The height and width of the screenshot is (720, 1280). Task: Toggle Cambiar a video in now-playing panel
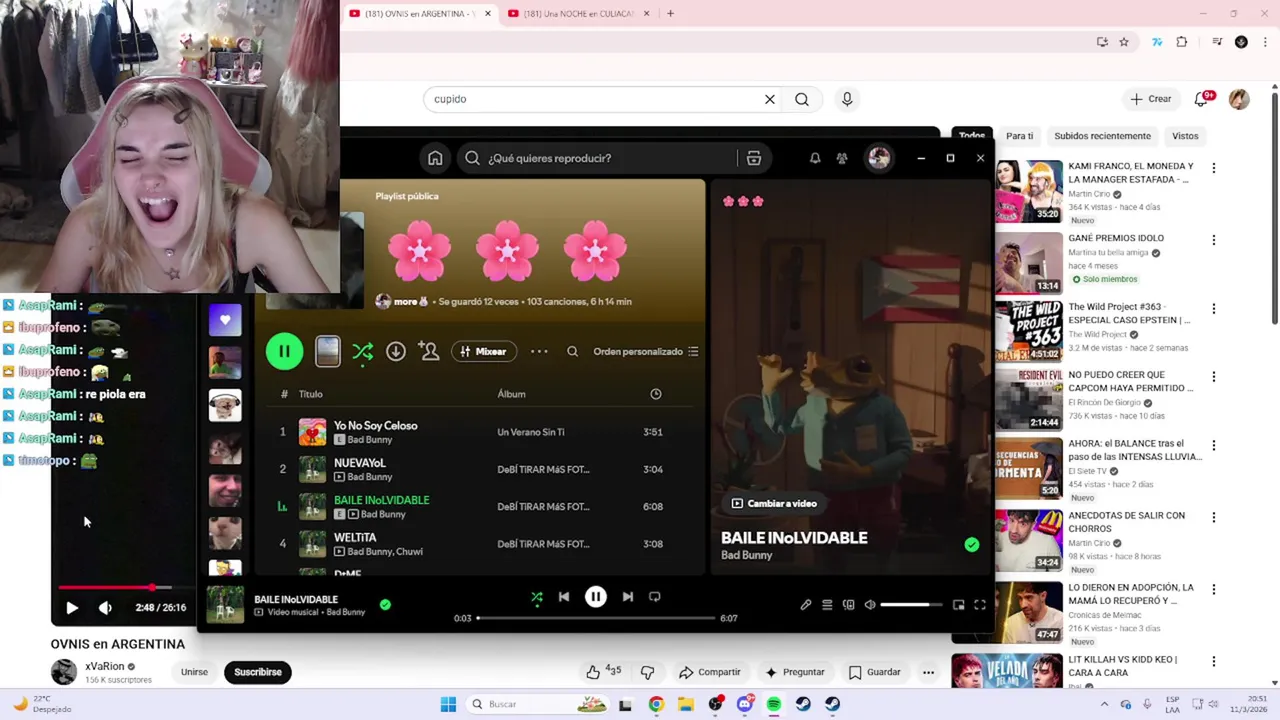(774, 503)
